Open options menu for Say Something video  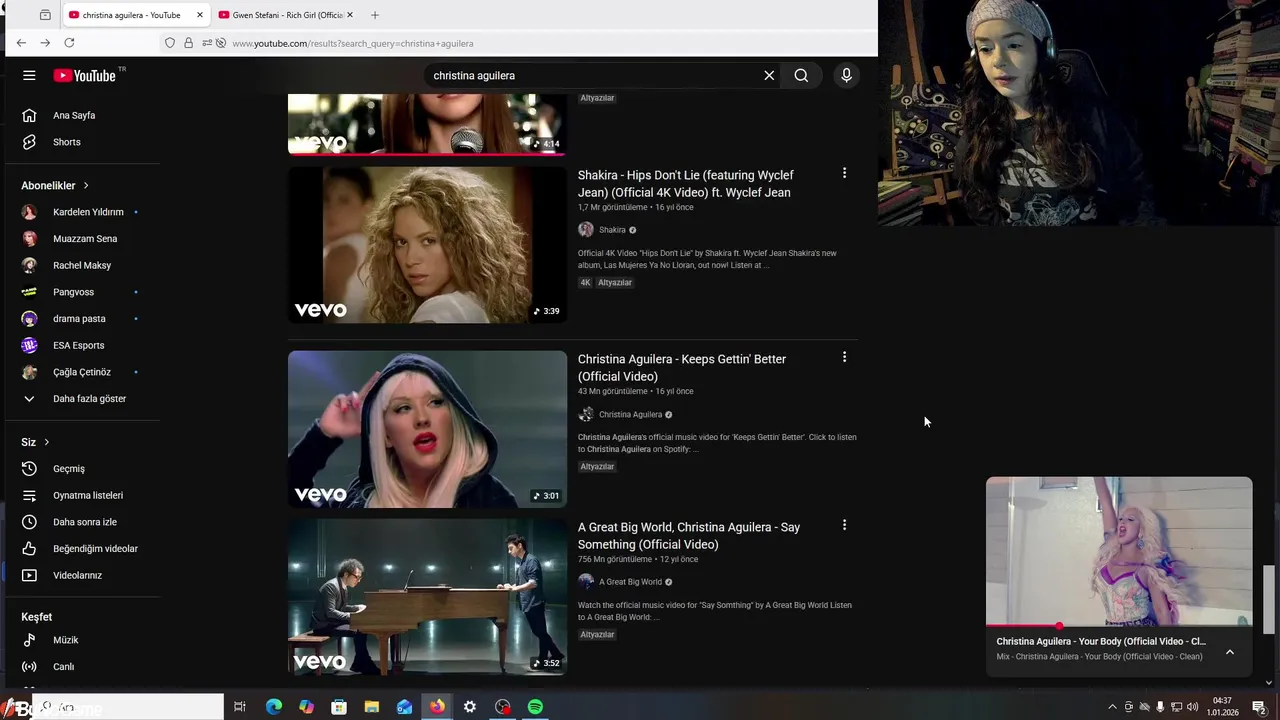pyautogui.click(x=844, y=525)
